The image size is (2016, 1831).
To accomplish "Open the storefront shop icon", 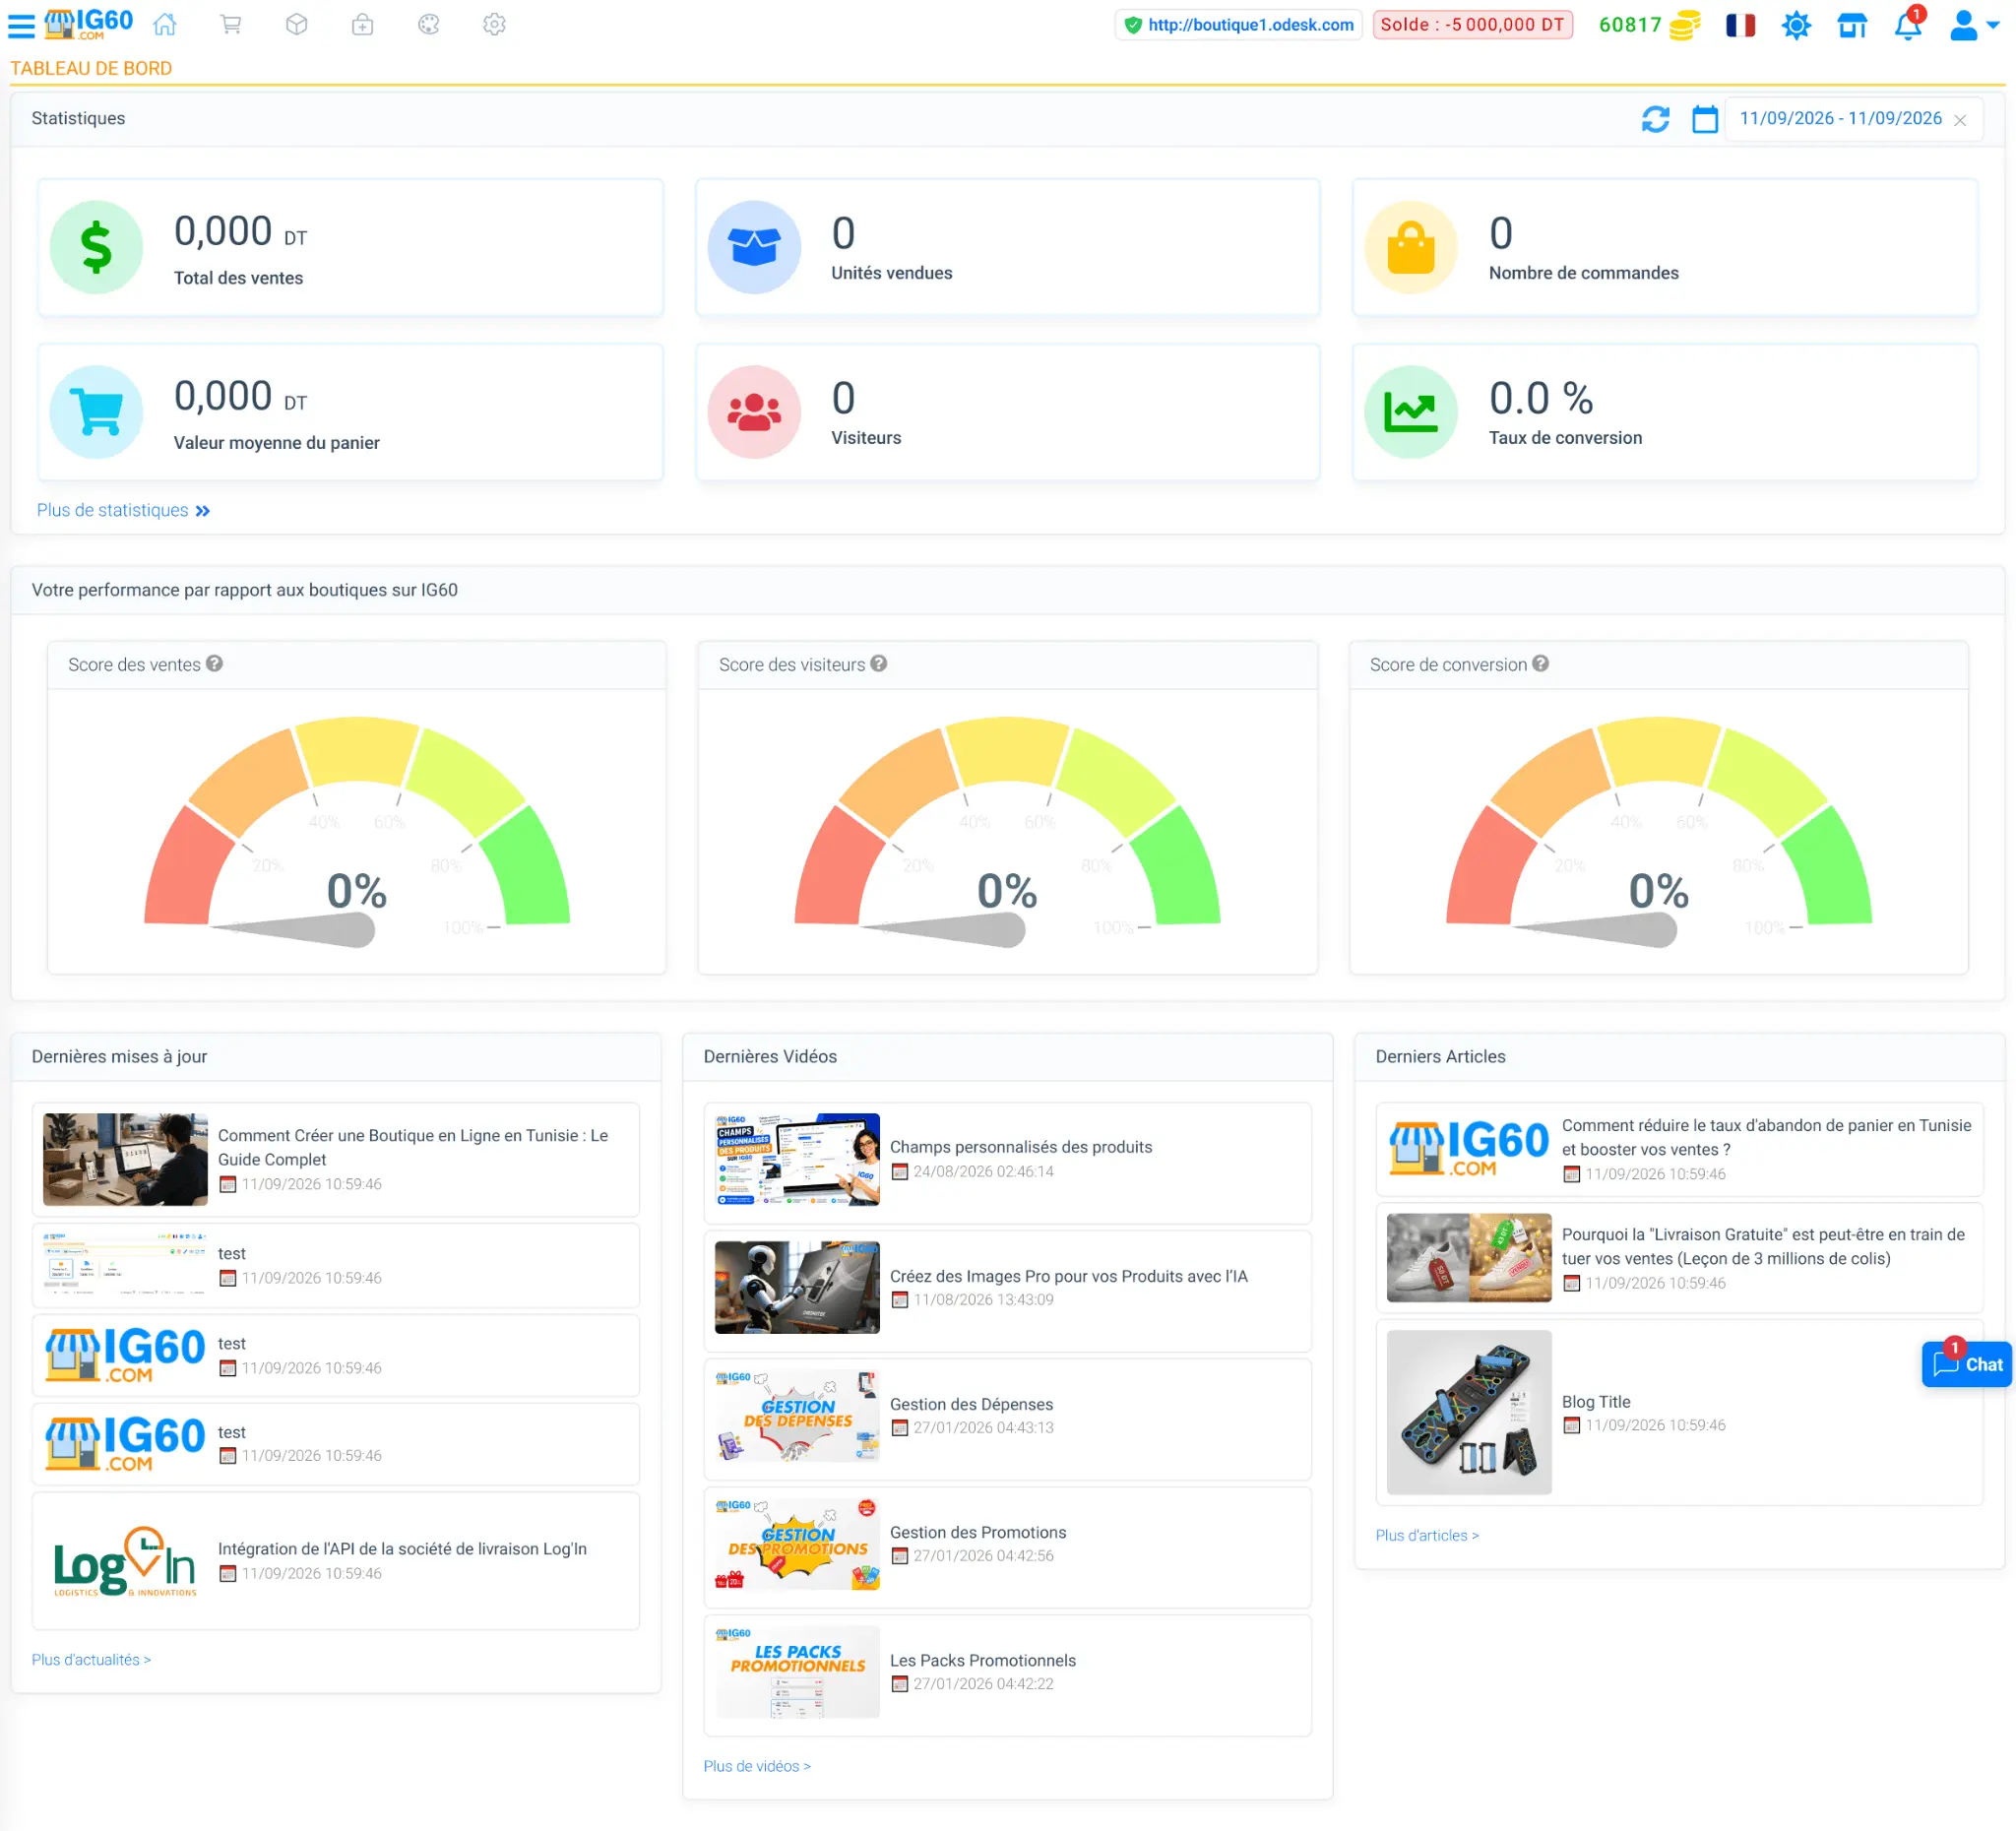I will pos(1852,25).
